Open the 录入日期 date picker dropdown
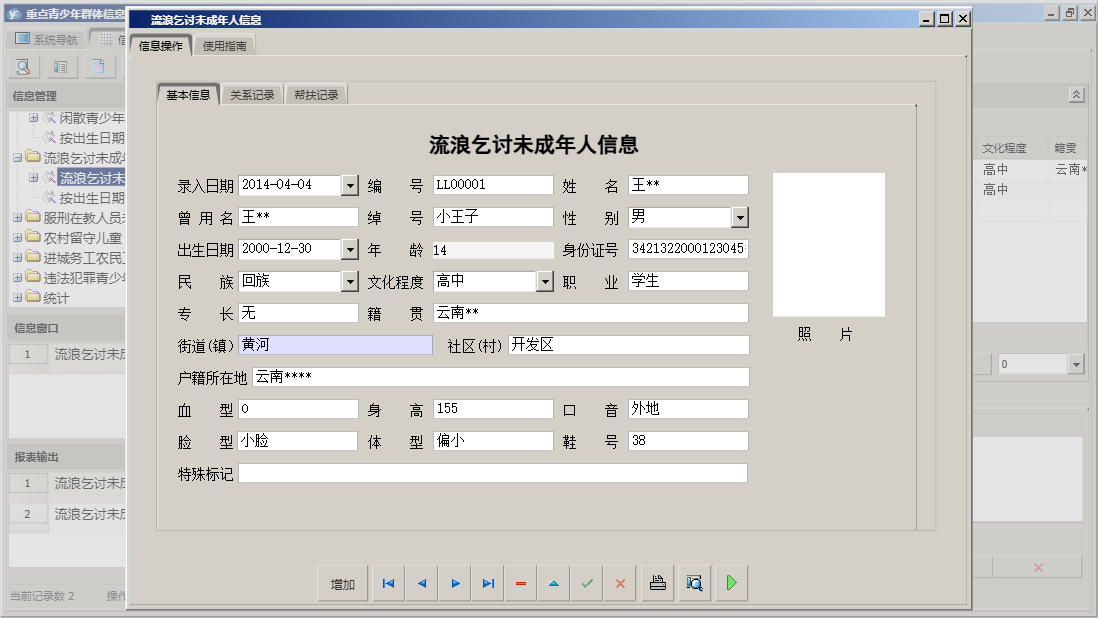Screen dimensions: 1098x618 click(x=349, y=185)
